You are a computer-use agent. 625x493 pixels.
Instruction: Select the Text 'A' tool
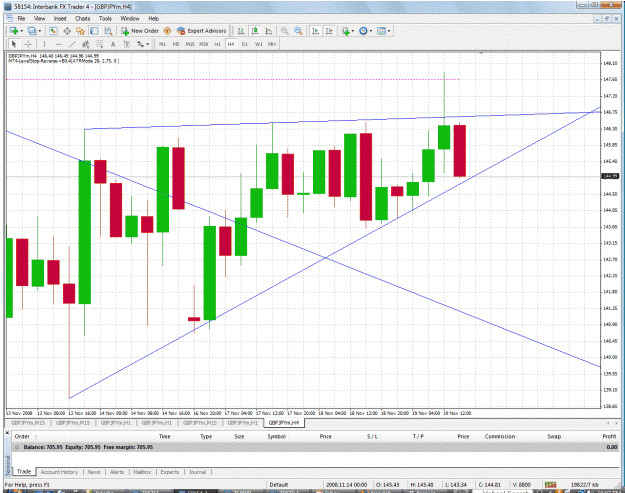click(x=113, y=44)
